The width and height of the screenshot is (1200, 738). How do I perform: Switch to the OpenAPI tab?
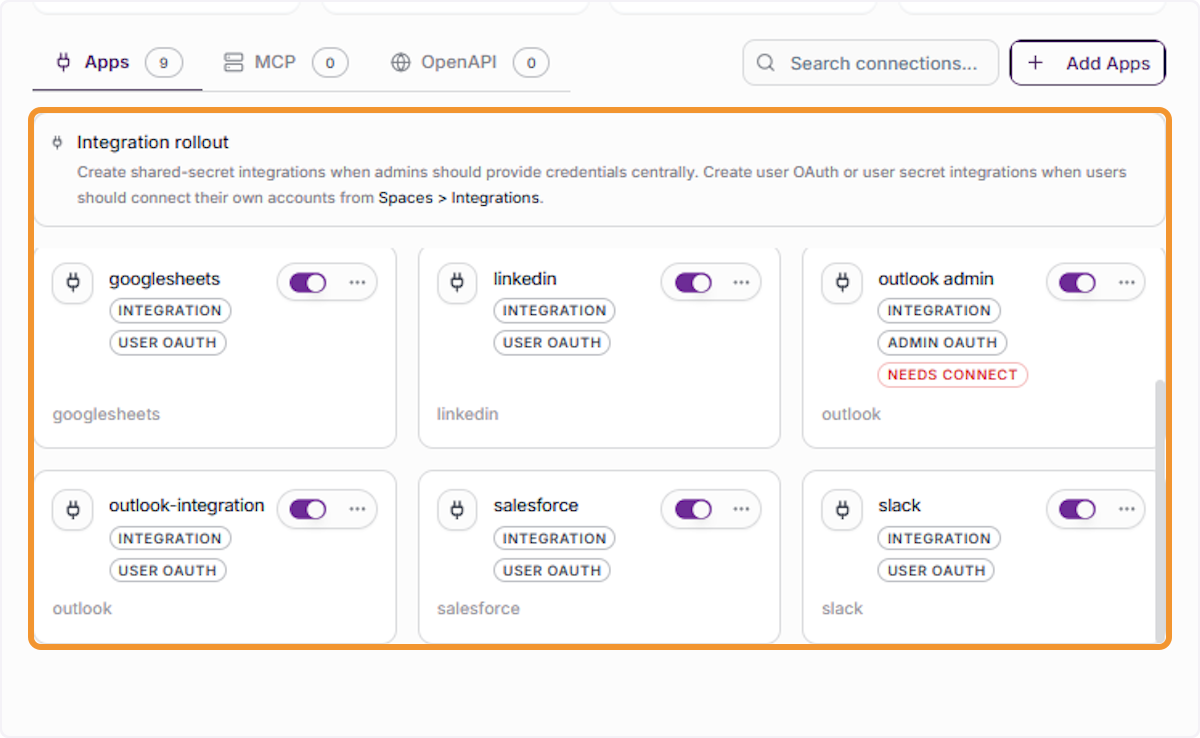(x=469, y=63)
